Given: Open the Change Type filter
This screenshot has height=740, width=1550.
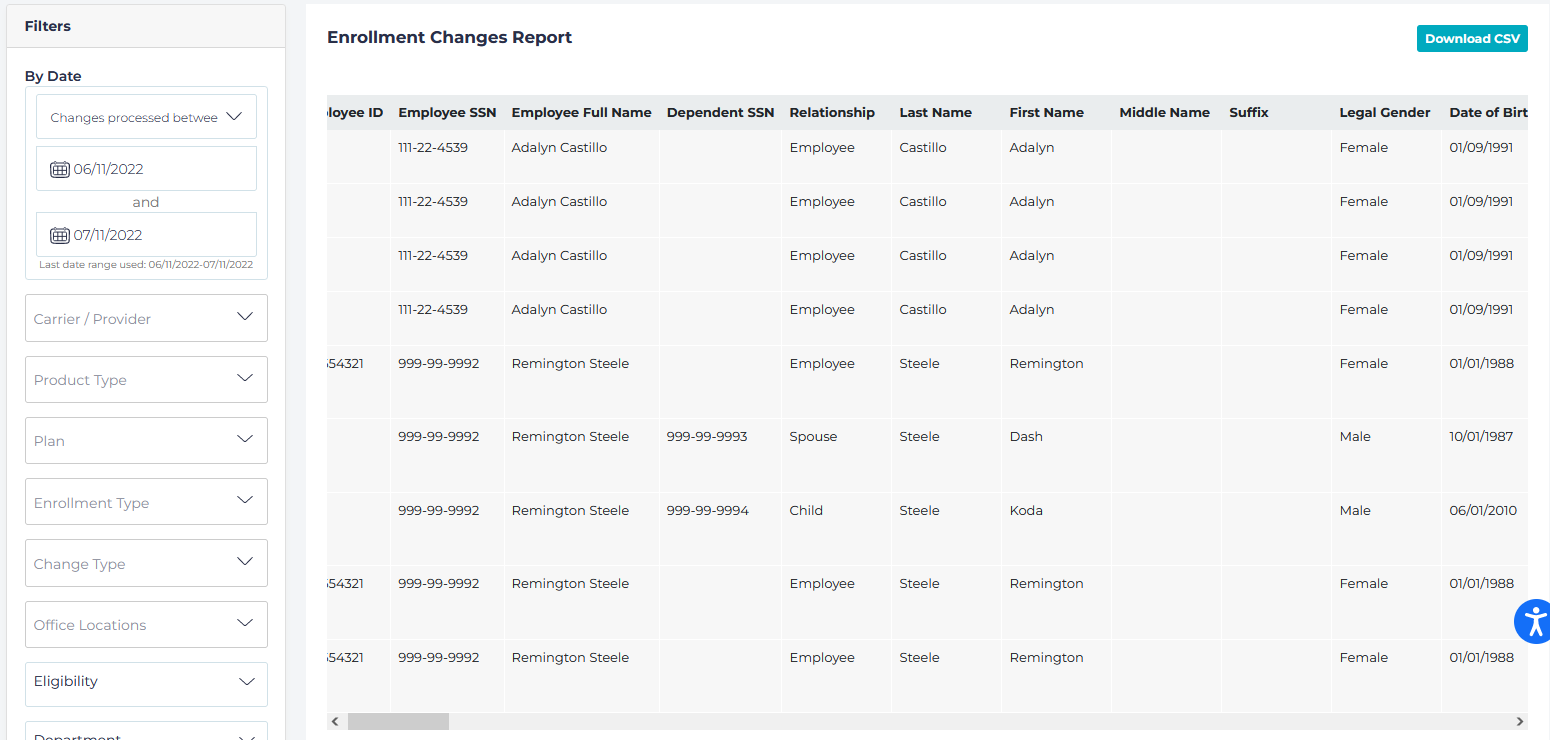Looking at the screenshot, I should click(x=146, y=563).
